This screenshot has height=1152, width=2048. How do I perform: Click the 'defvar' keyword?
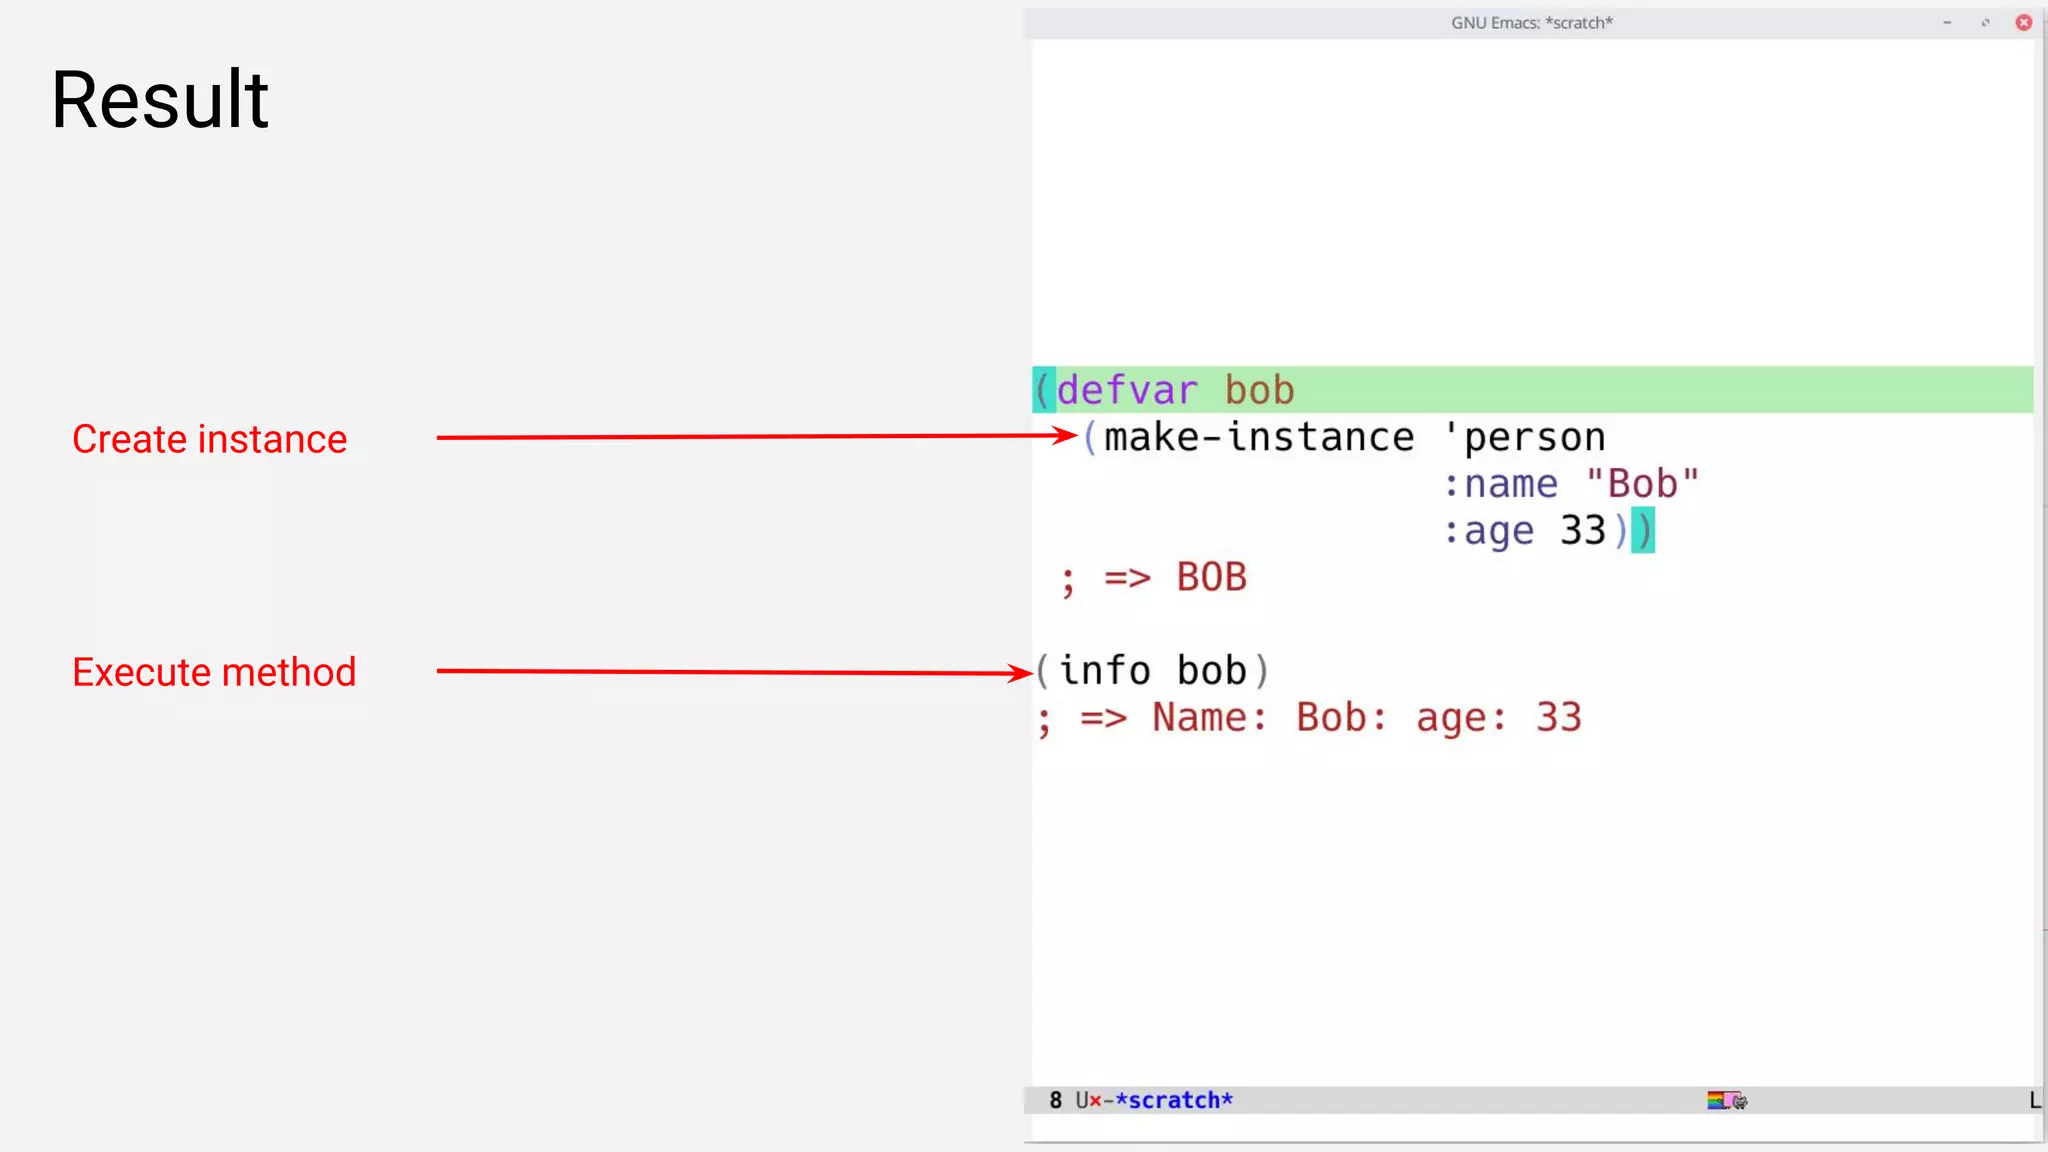click(x=1127, y=390)
